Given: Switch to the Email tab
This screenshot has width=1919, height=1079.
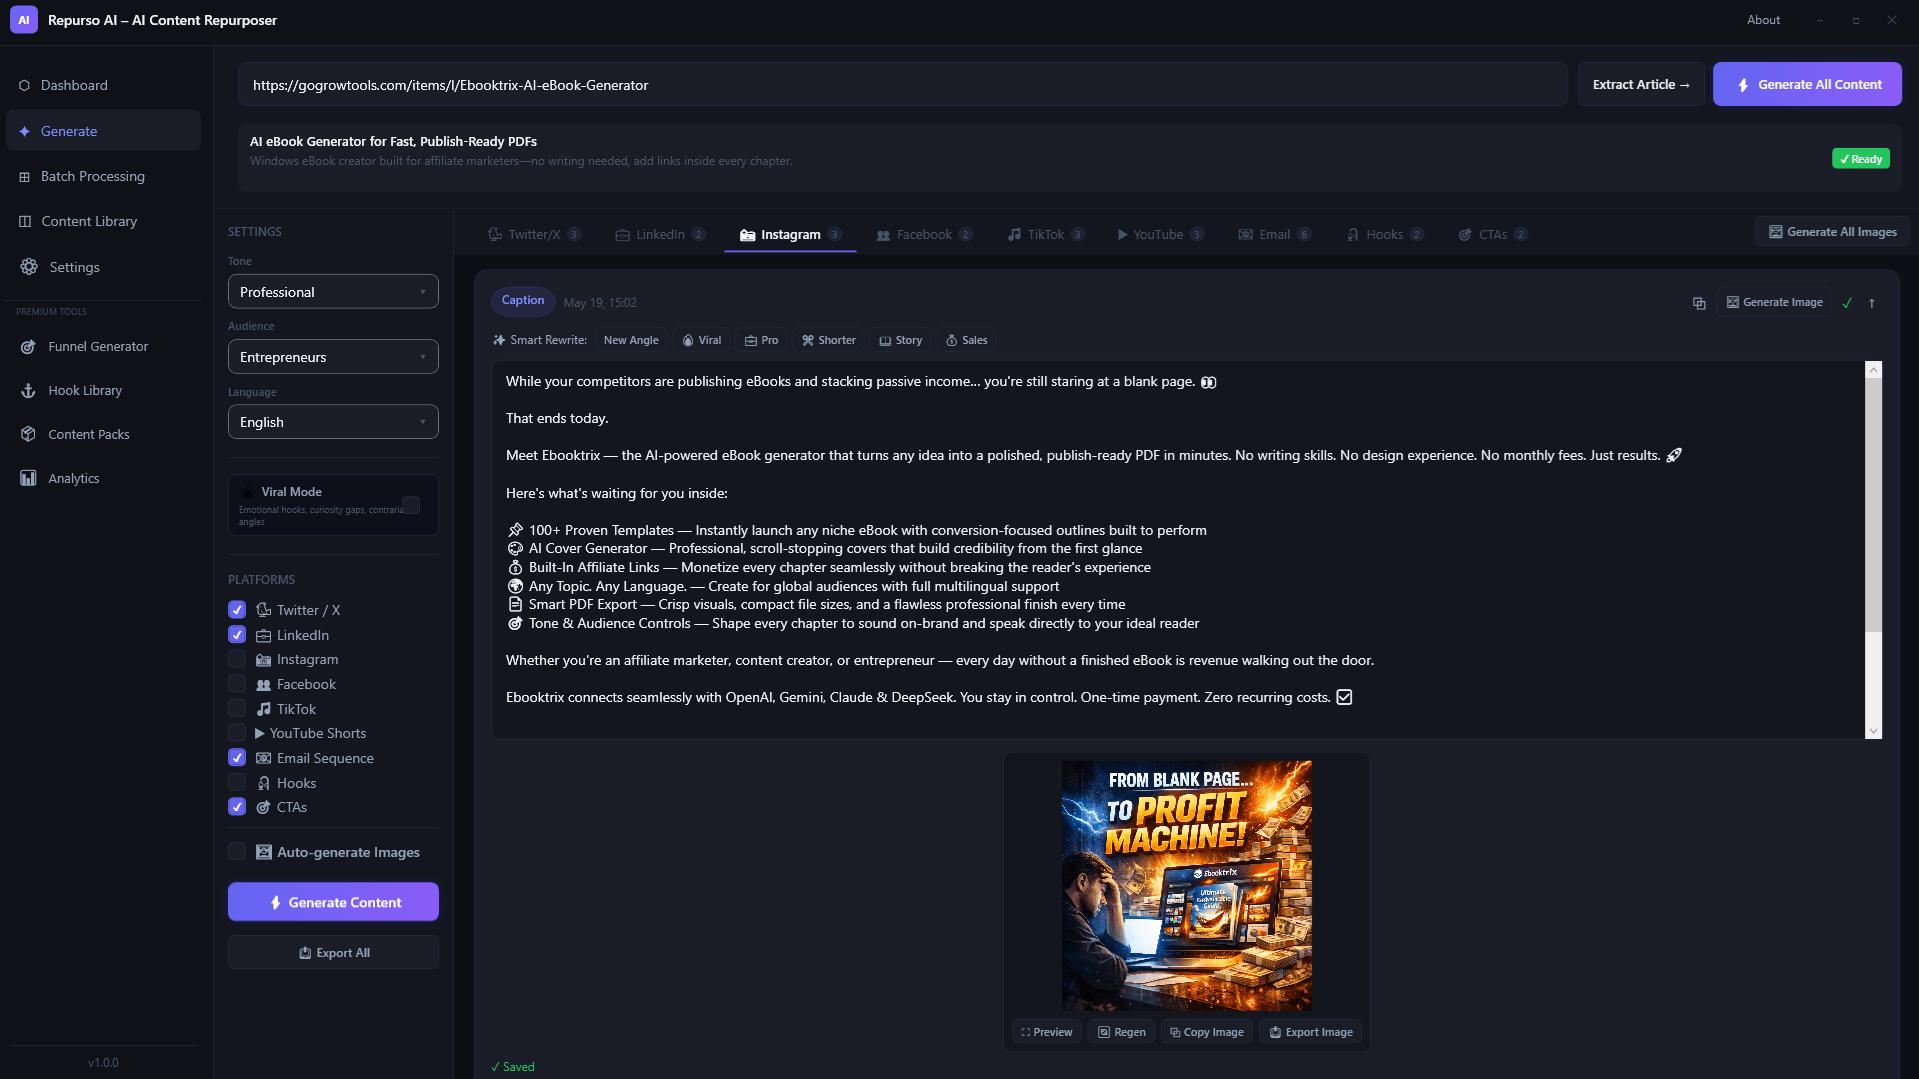Looking at the screenshot, I should click(1274, 234).
